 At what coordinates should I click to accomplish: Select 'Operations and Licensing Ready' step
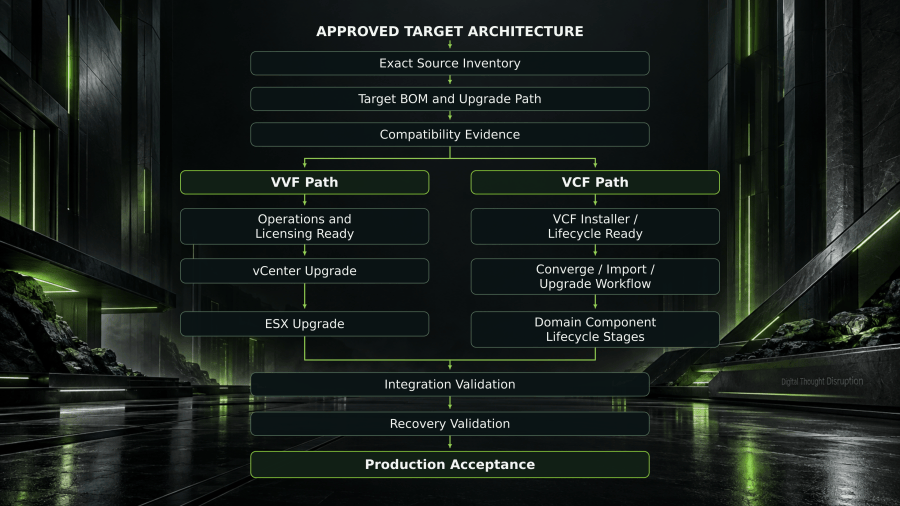coord(304,226)
